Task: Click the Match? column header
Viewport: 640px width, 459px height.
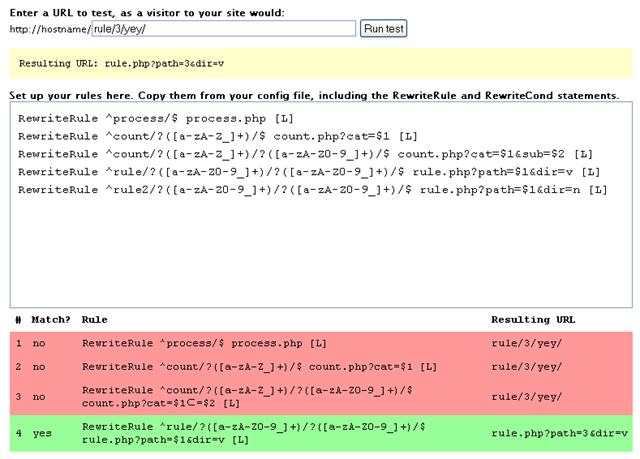Action: coord(51,319)
